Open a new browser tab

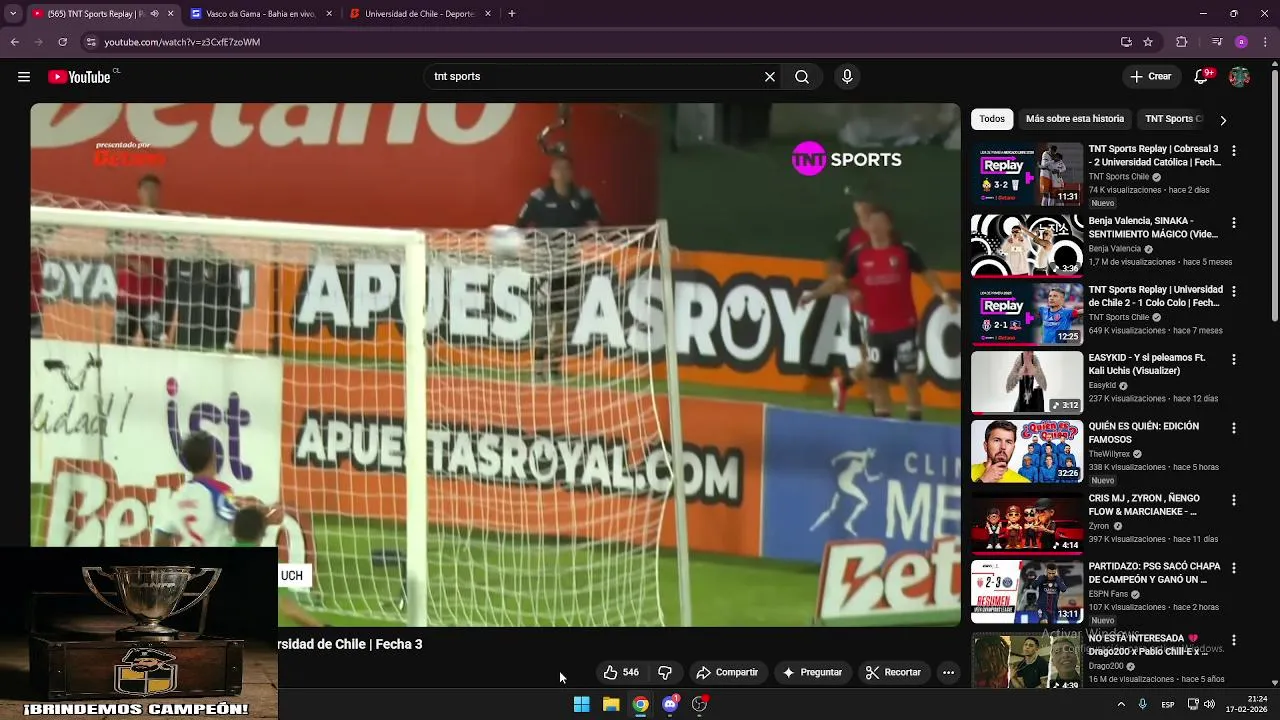pos(512,14)
